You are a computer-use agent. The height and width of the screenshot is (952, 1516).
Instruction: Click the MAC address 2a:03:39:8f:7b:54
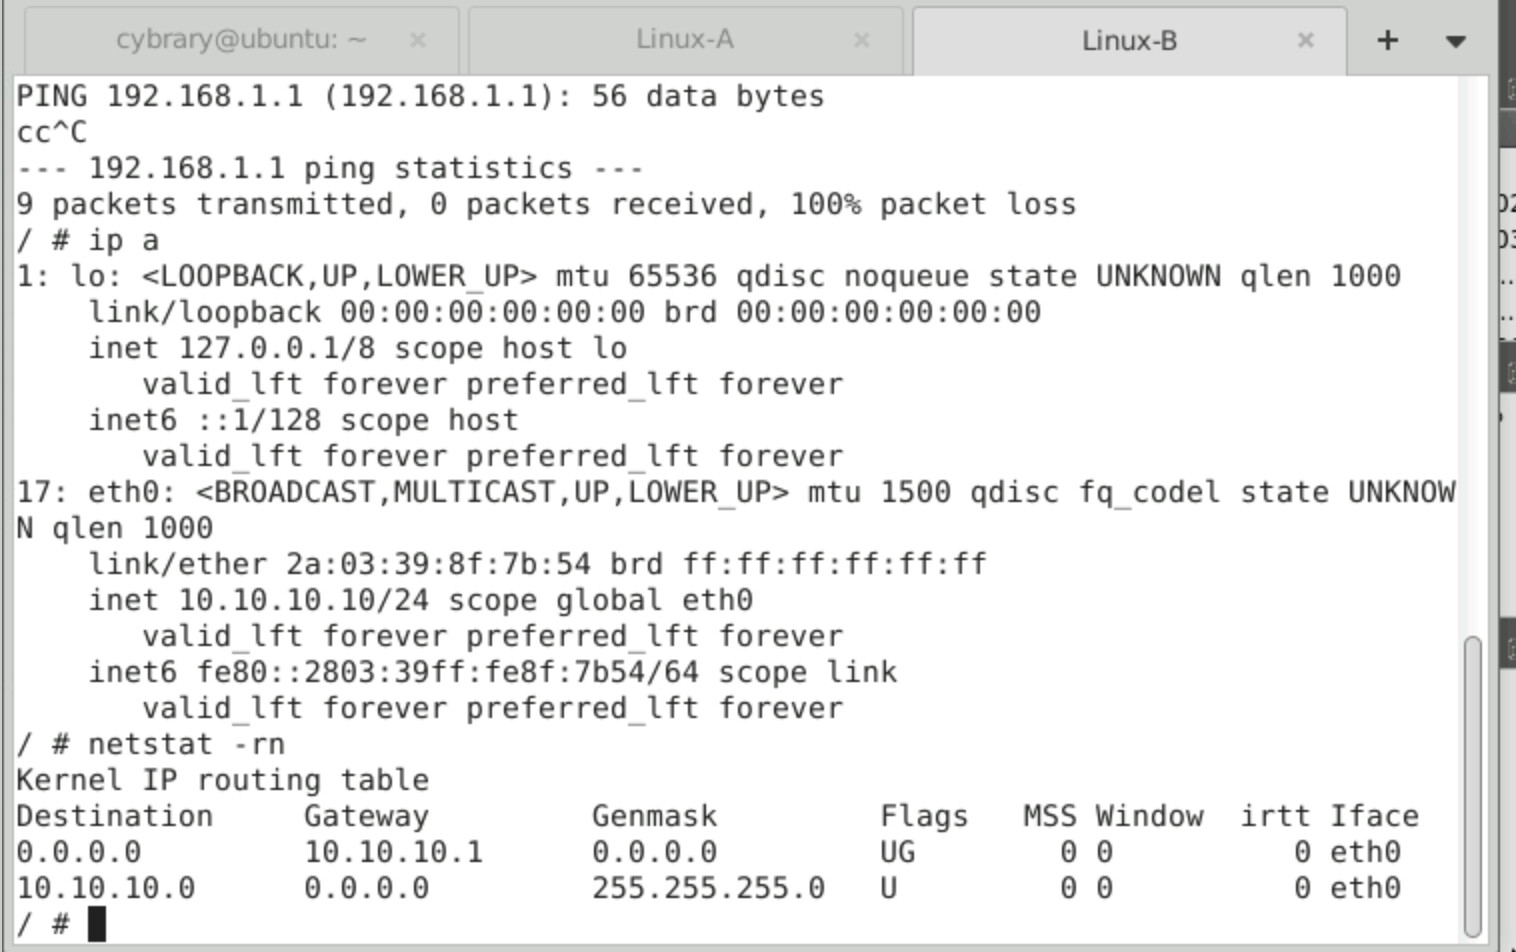(x=438, y=564)
